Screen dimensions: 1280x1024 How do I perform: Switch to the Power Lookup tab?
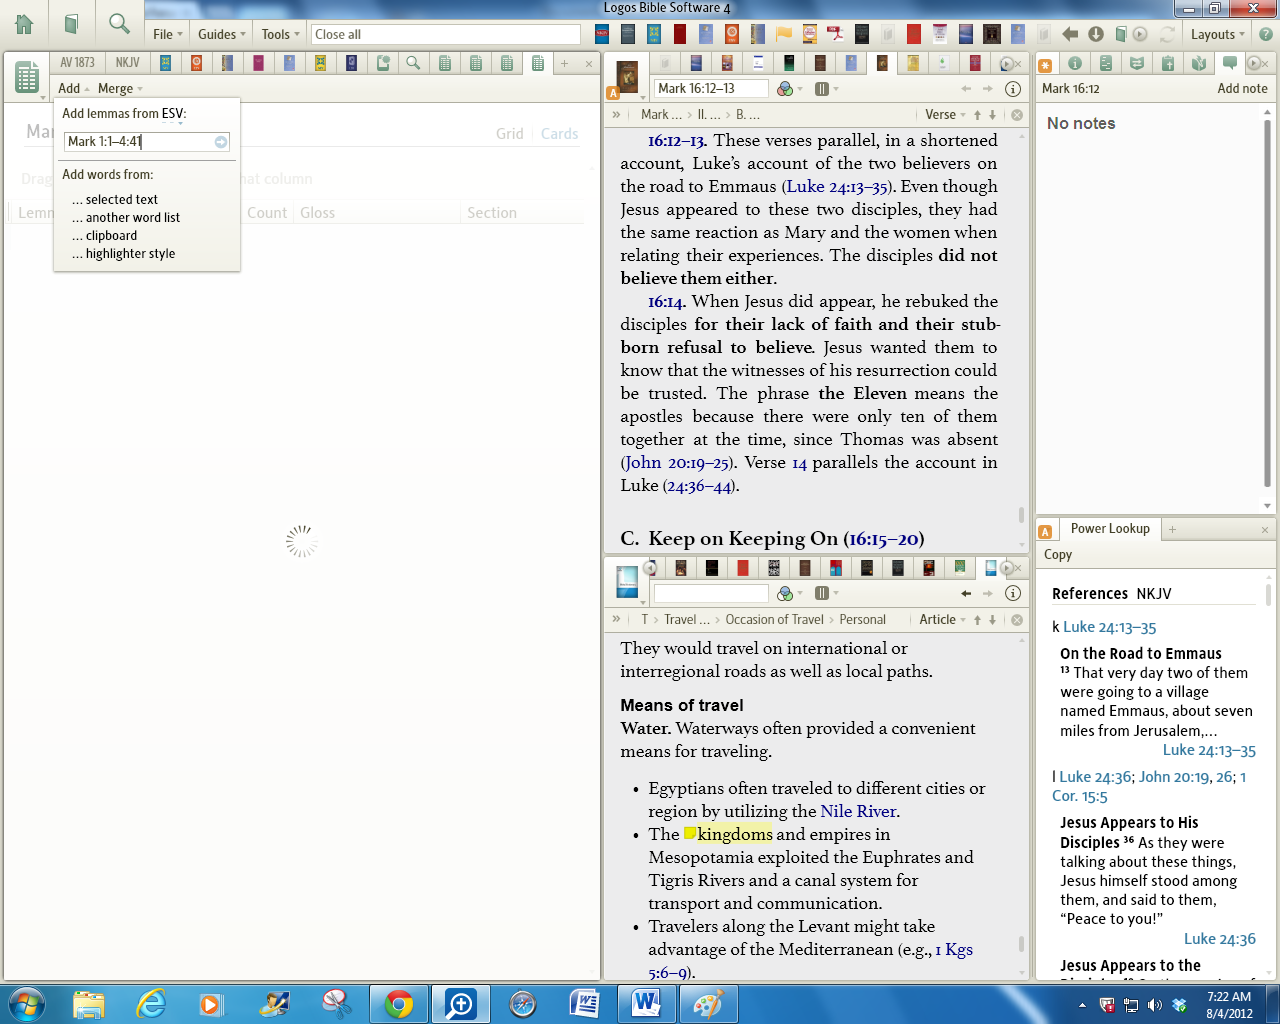coord(1110,529)
